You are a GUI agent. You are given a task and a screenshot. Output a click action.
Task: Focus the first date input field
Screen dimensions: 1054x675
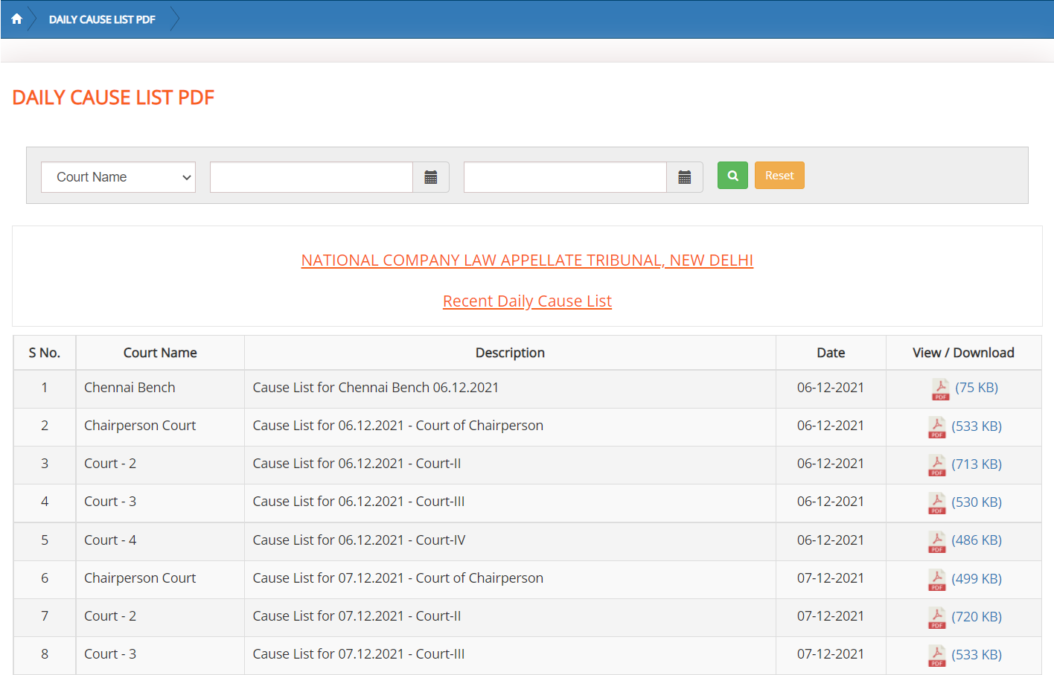(x=311, y=177)
